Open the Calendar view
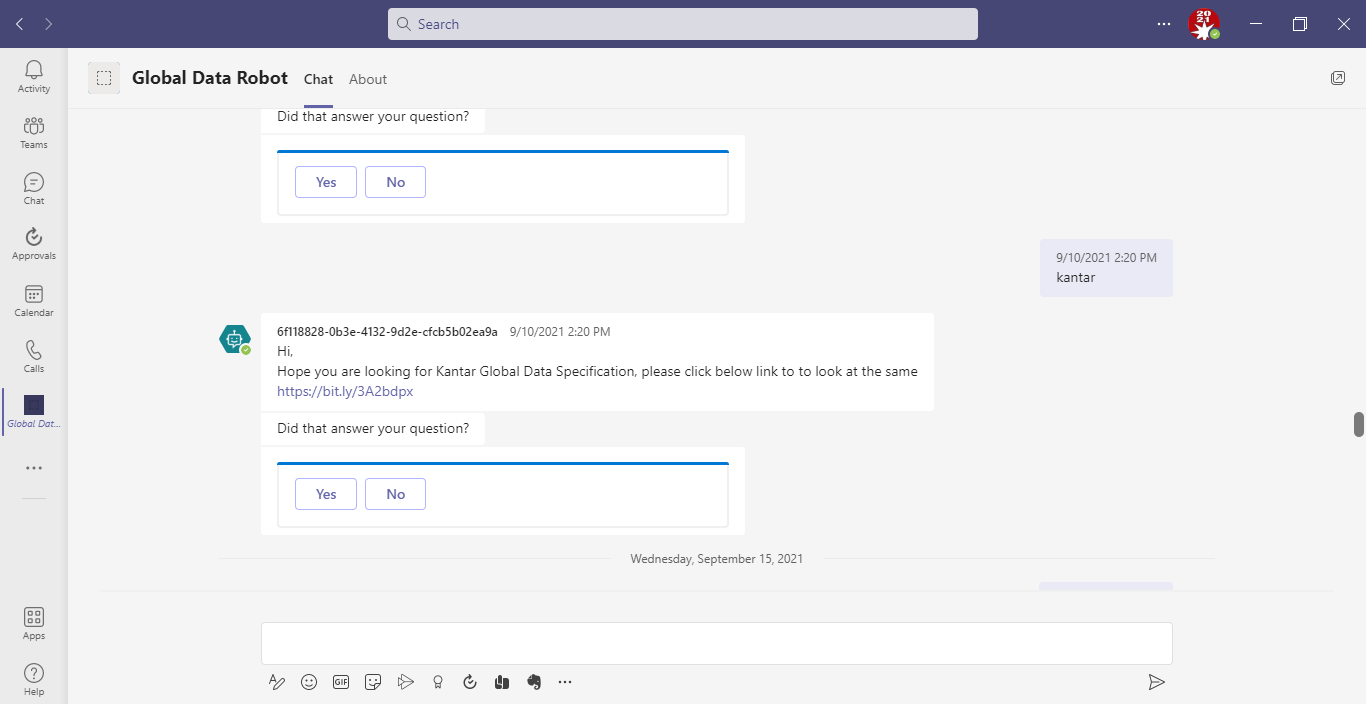 pos(34,300)
